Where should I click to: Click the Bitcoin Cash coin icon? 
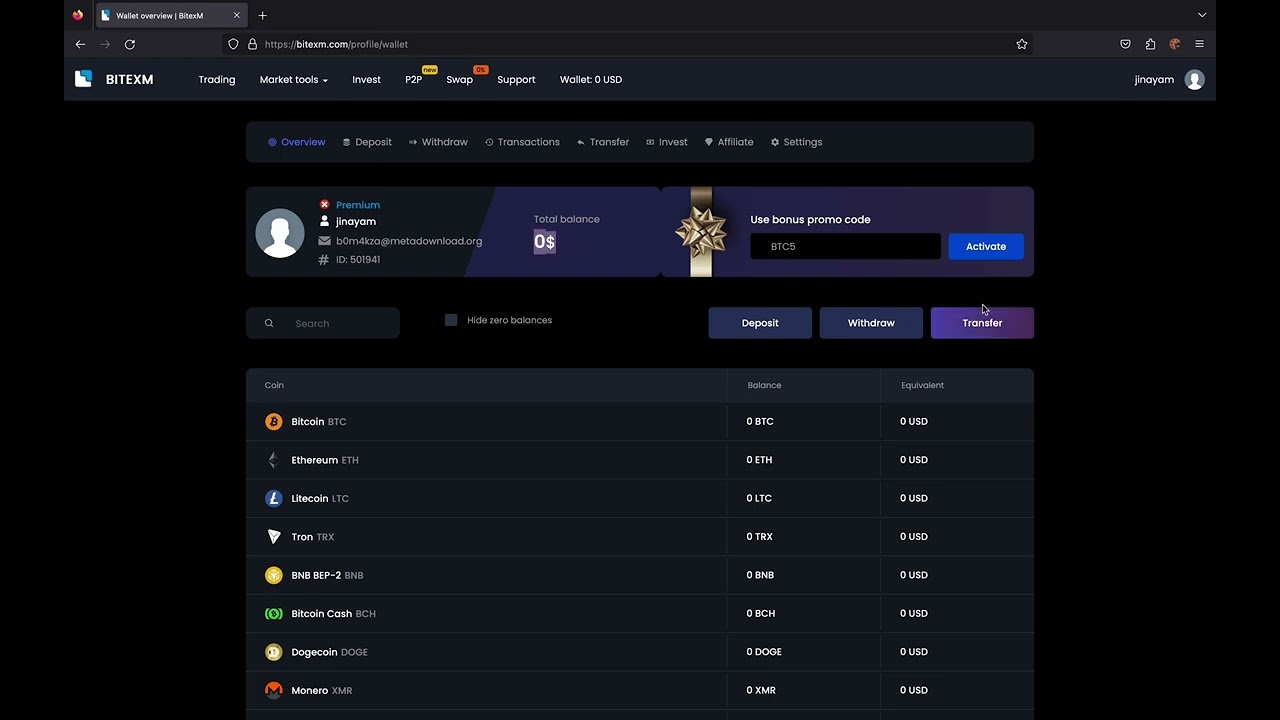(x=273, y=614)
